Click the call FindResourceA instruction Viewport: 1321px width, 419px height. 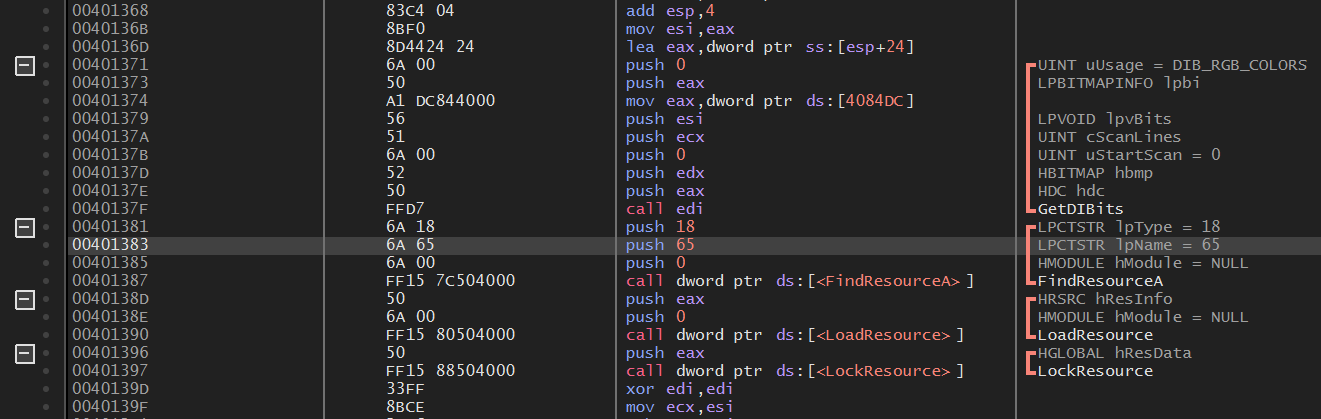(x=800, y=281)
